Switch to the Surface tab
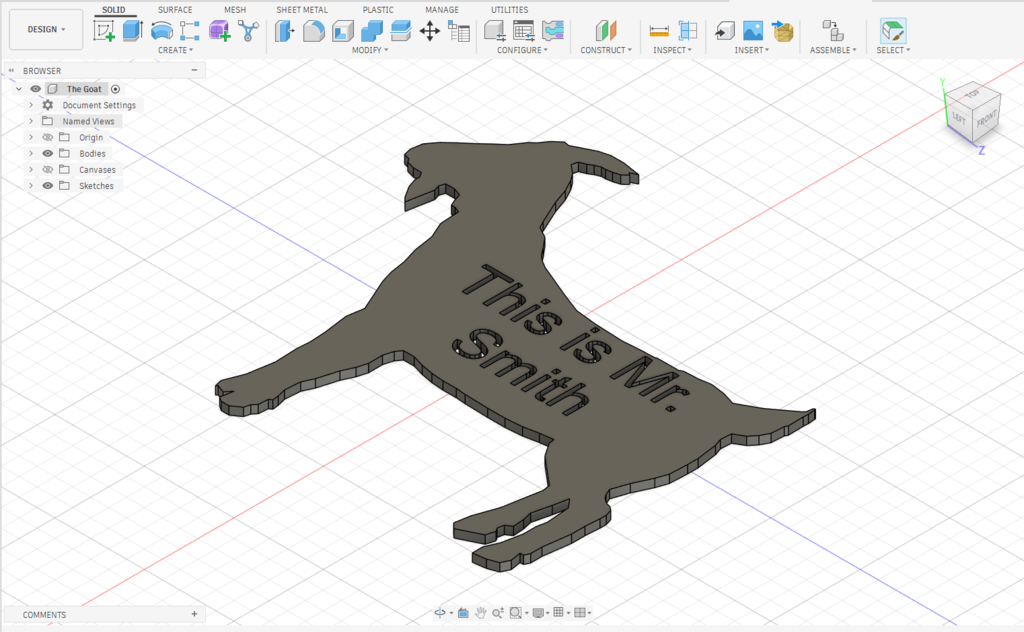Screen dimensions: 1024x632 click(x=175, y=10)
